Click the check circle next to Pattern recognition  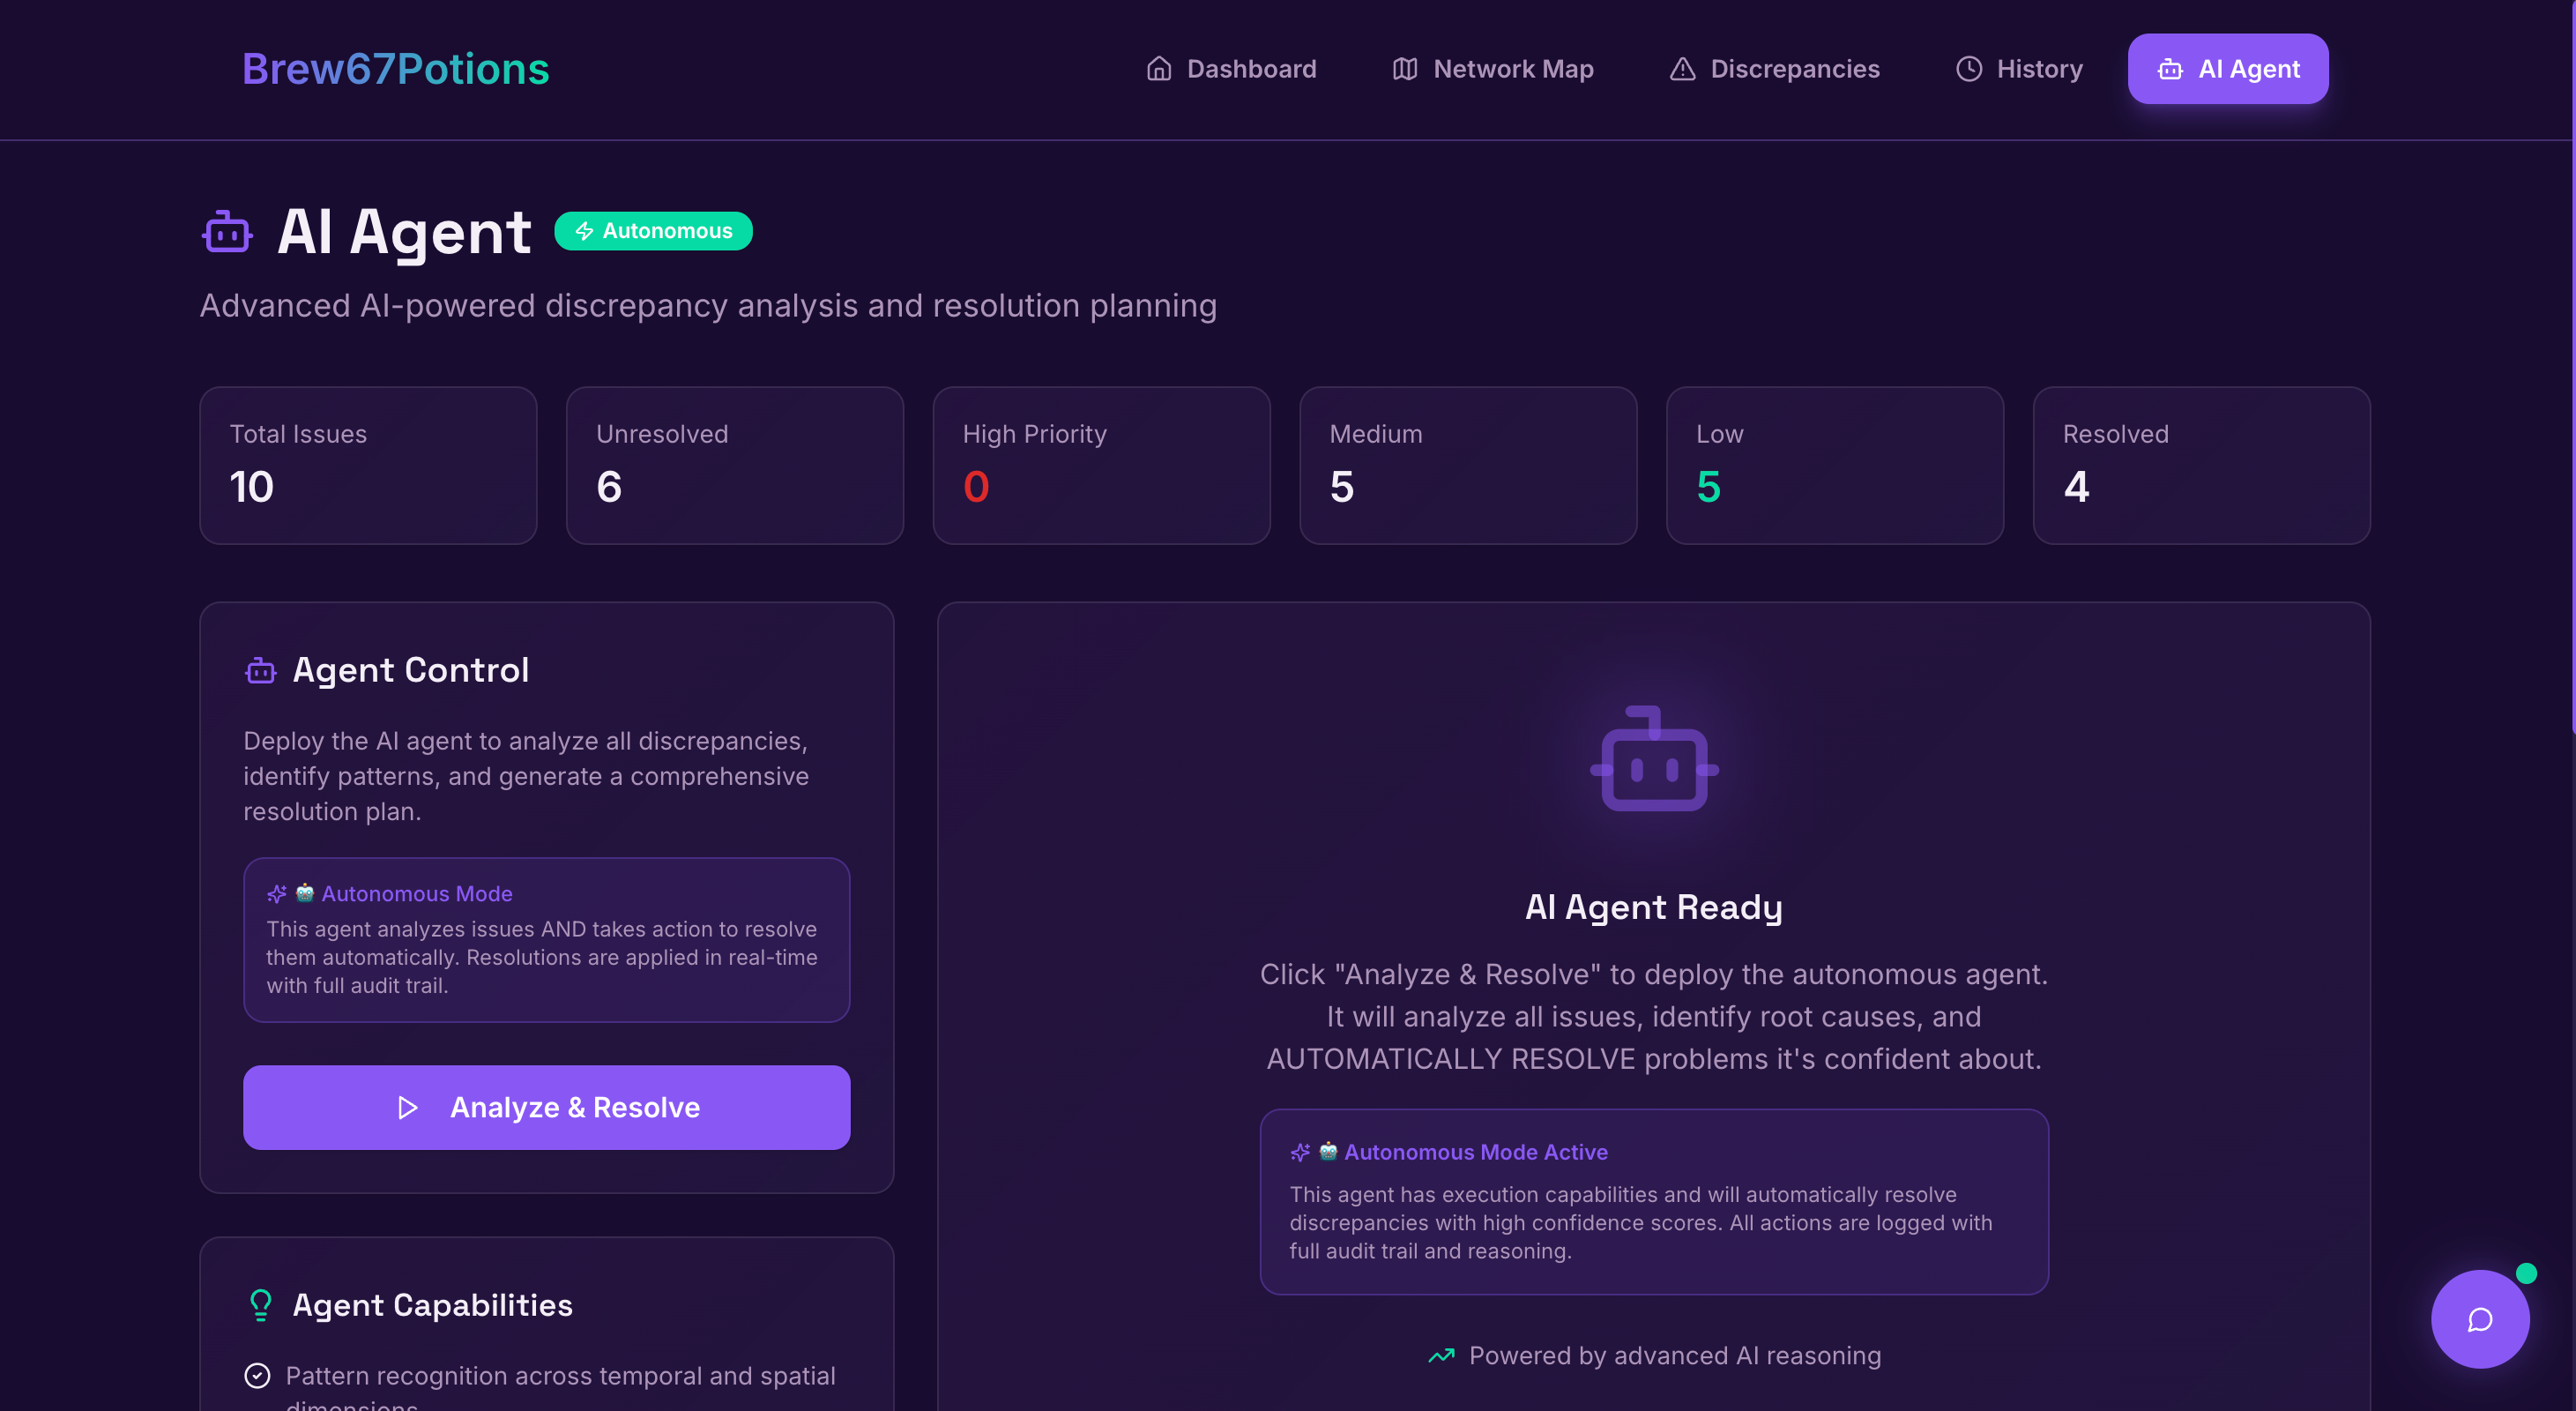pos(257,1376)
